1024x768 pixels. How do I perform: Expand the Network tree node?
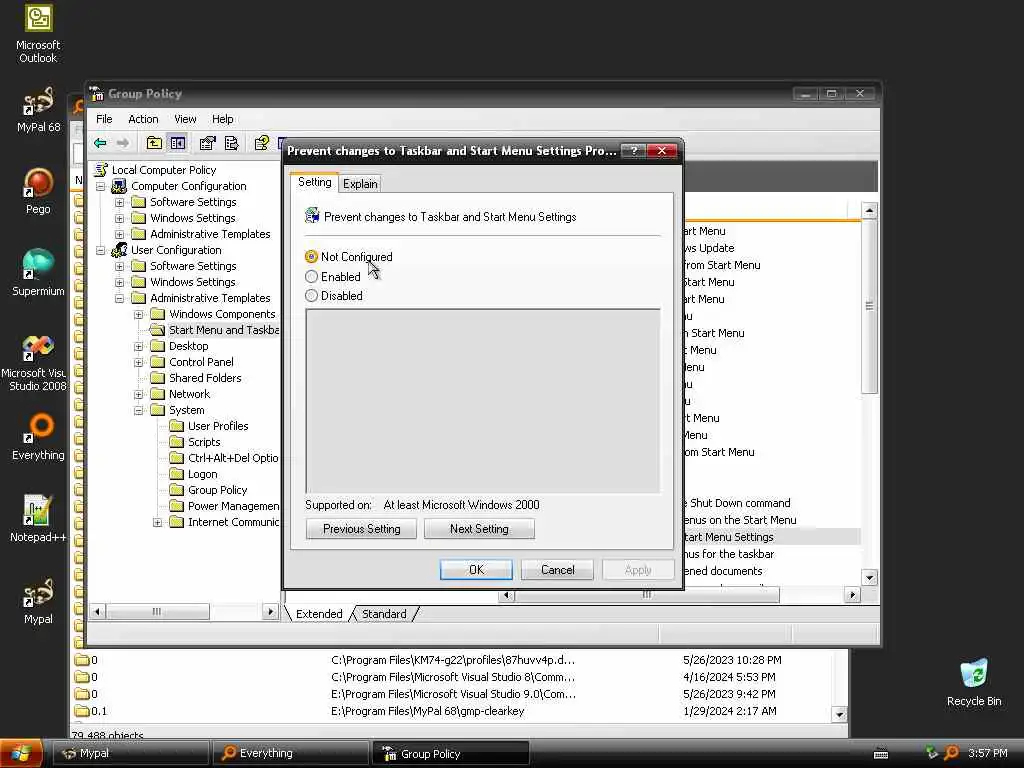[x=138, y=394]
